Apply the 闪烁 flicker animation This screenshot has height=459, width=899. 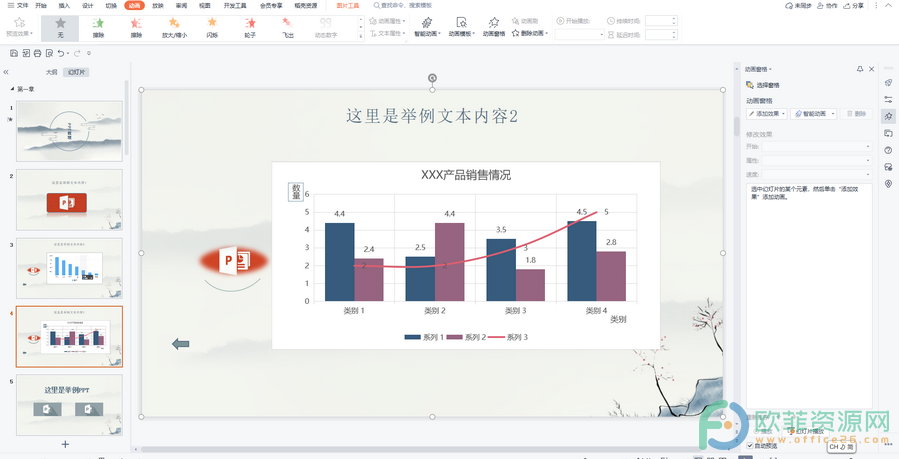pos(212,28)
